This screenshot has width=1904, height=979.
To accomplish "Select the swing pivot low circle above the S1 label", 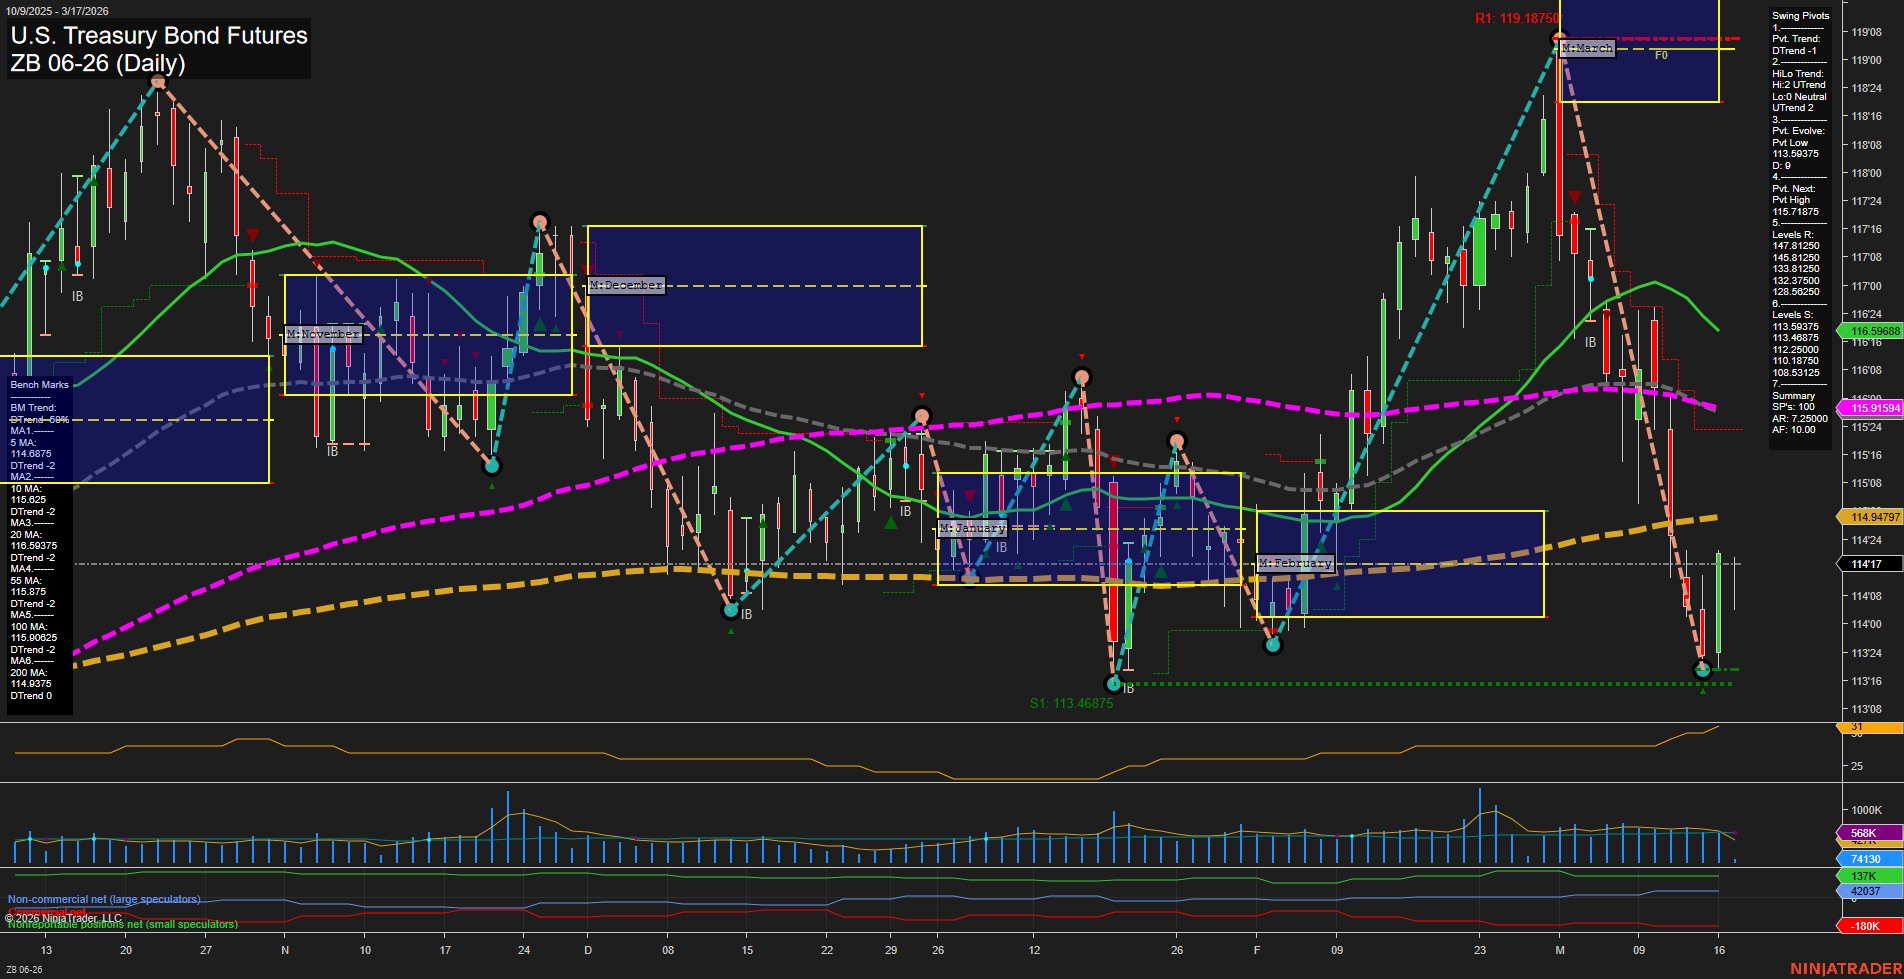I will point(1114,684).
